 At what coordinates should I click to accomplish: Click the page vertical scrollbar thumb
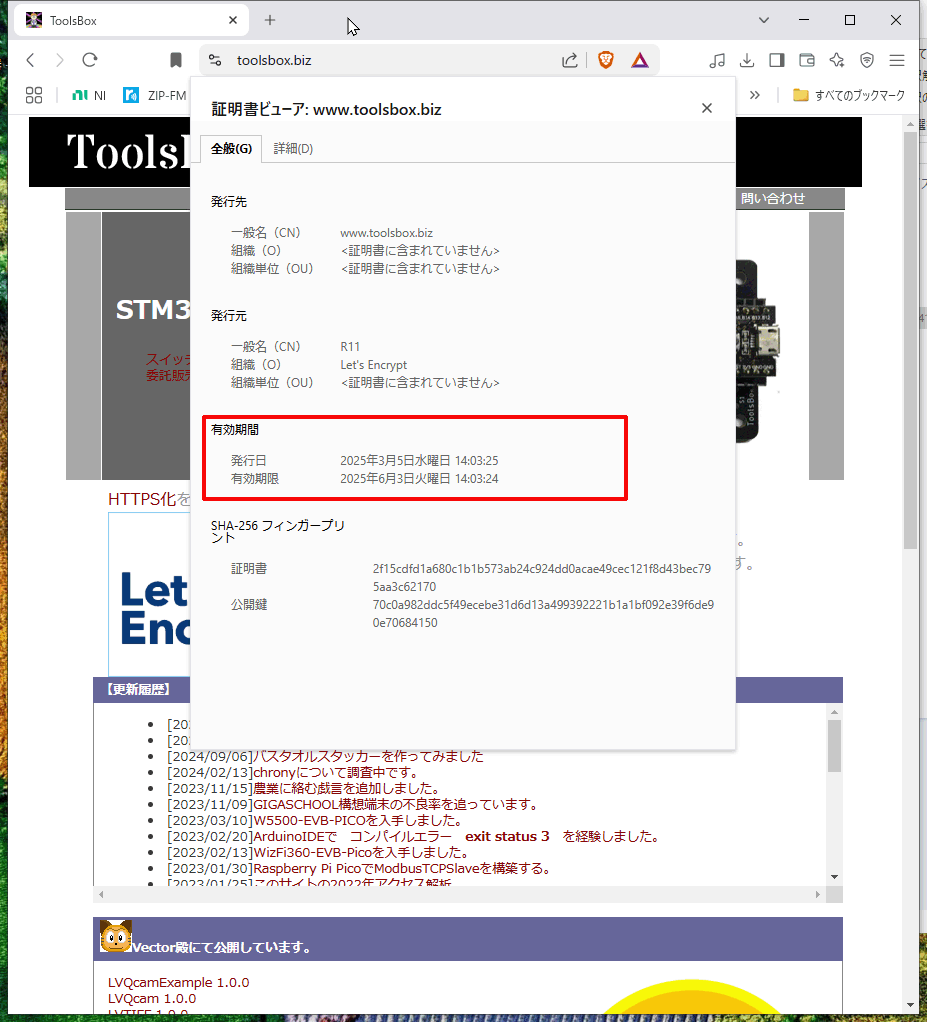pyautogui.click(x=910, y=341)
